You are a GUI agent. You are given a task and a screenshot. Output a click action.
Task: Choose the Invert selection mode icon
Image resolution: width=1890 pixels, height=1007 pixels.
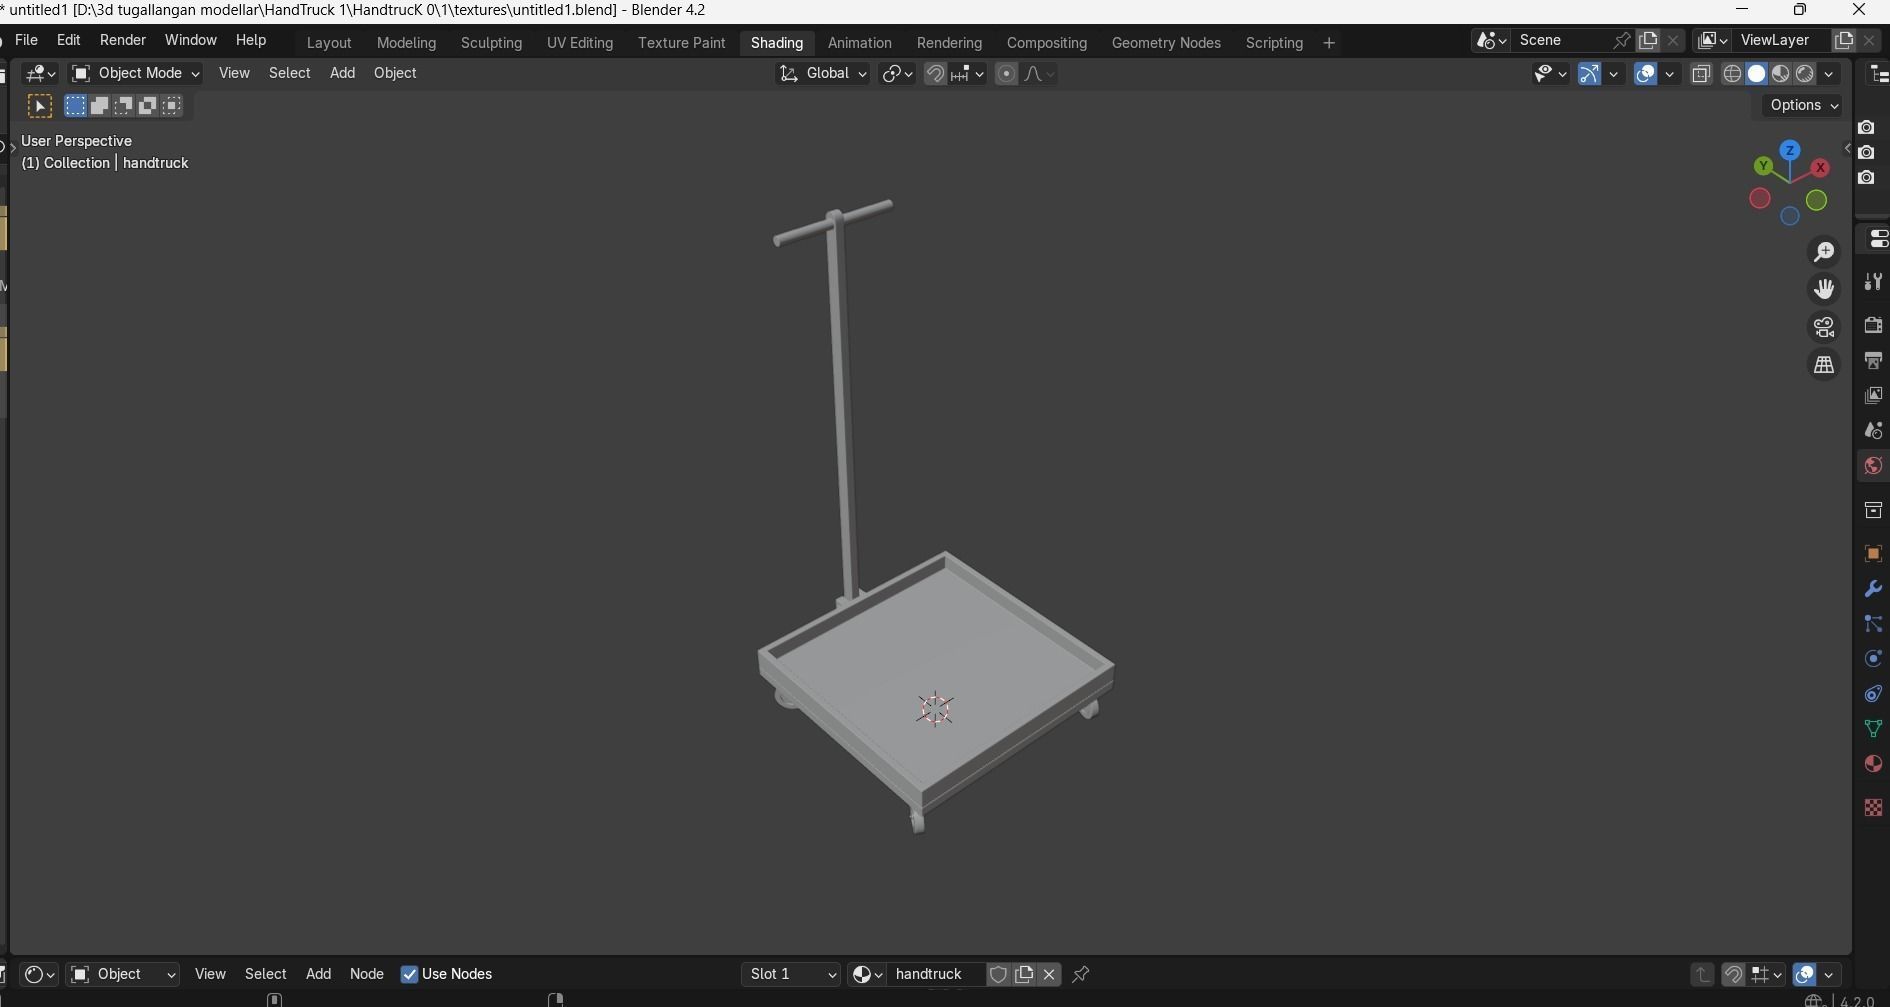point(148,106)
